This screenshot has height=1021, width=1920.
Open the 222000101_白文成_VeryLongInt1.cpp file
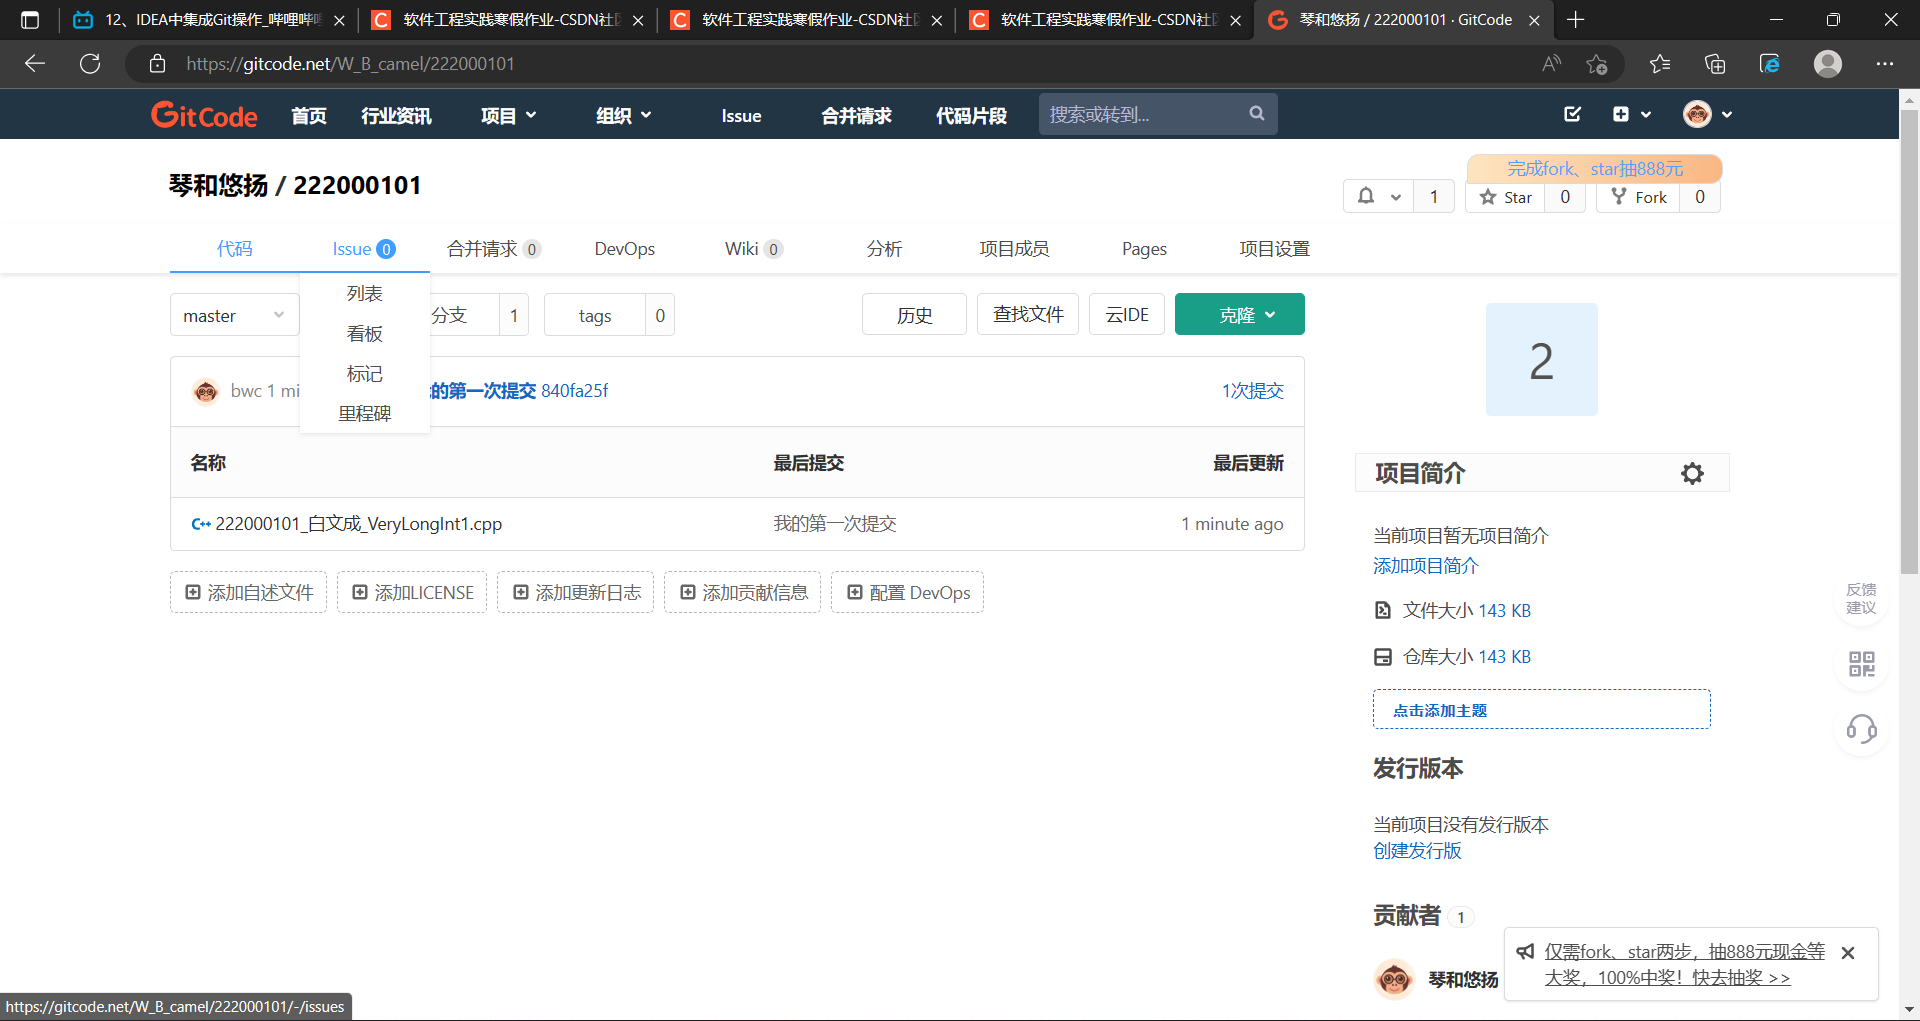[x=358, y=524]
